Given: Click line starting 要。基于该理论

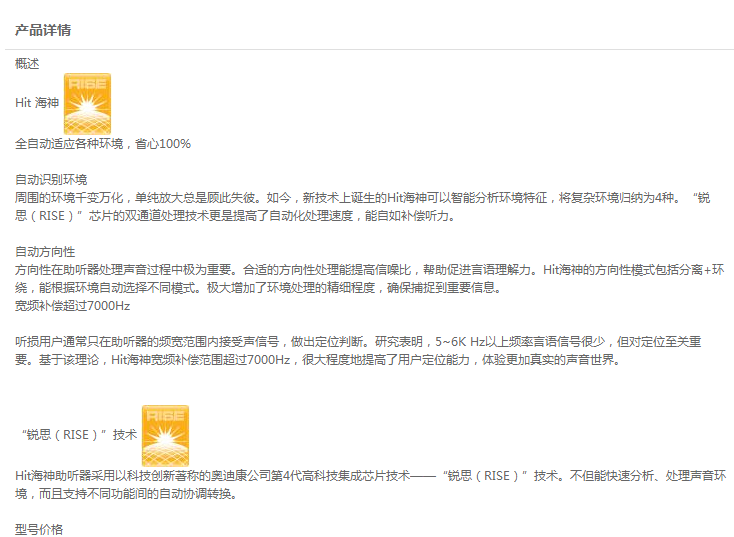Looking at the screenshot, I should click(x=317, y=360).
